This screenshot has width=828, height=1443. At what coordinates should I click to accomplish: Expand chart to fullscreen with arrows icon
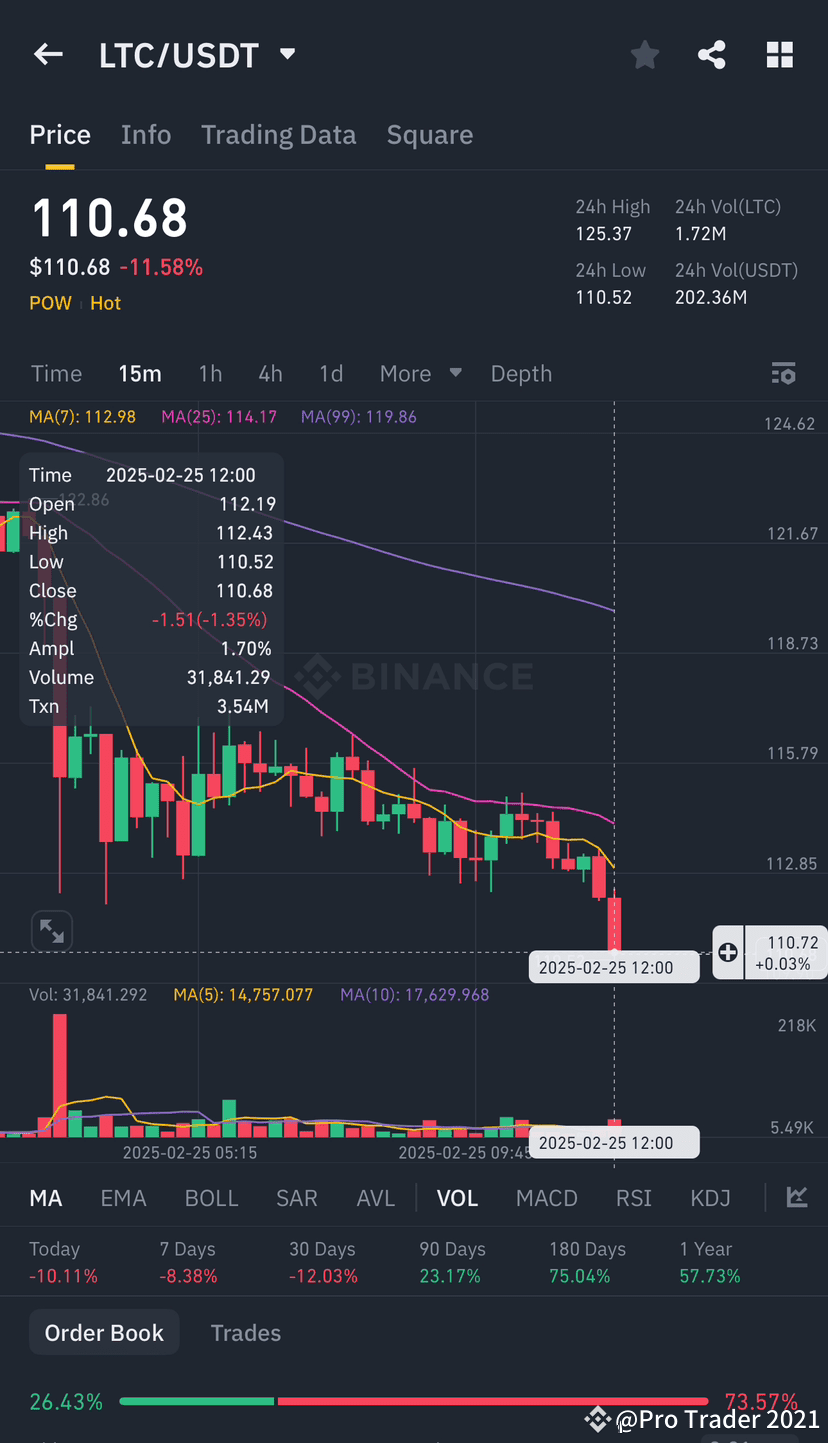coord(51,930)
